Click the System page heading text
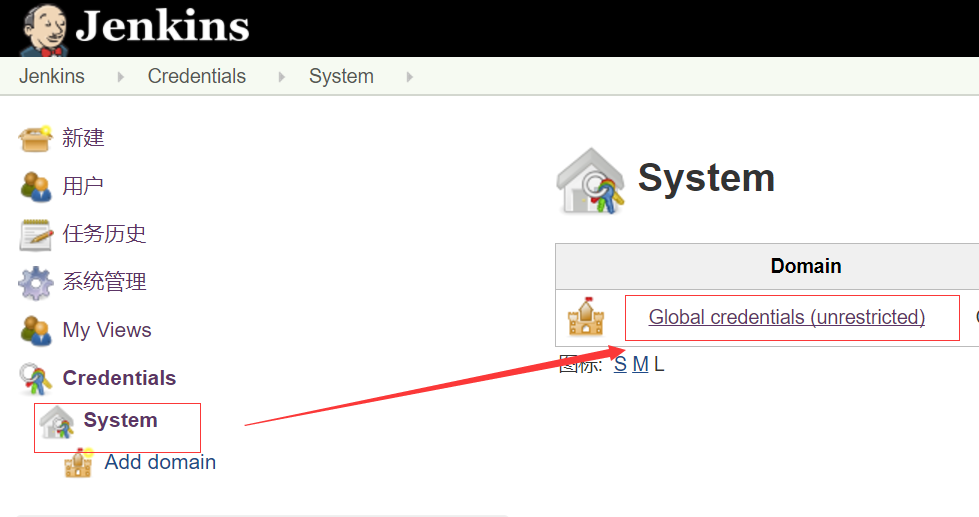Image resolution: width=979 pixels, height=517 pixels. [x=706, y=178]
